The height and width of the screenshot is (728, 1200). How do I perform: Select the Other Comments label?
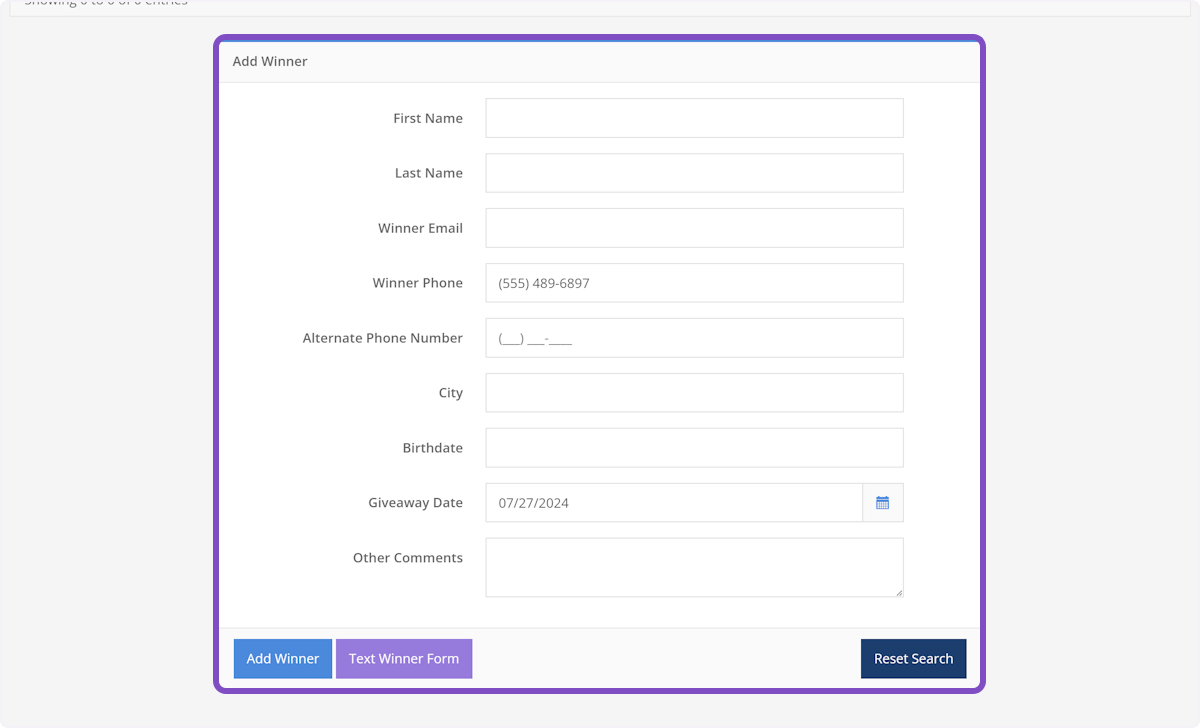click(408, 557)
